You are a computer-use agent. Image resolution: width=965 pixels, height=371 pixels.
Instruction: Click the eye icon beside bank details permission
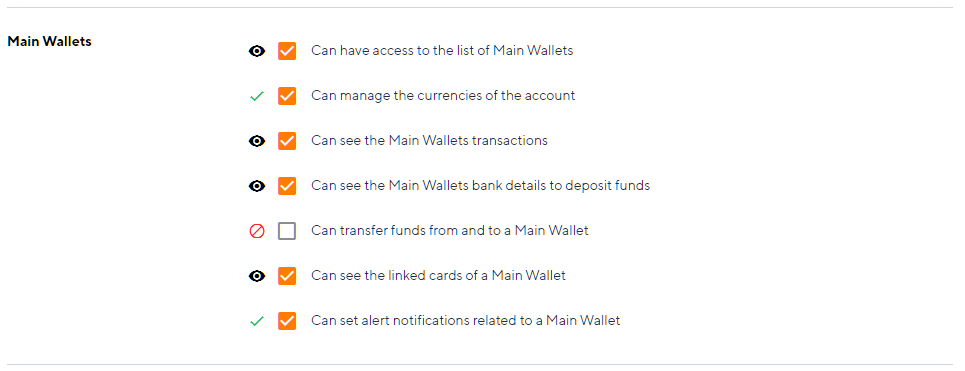[x=257, y=186]
